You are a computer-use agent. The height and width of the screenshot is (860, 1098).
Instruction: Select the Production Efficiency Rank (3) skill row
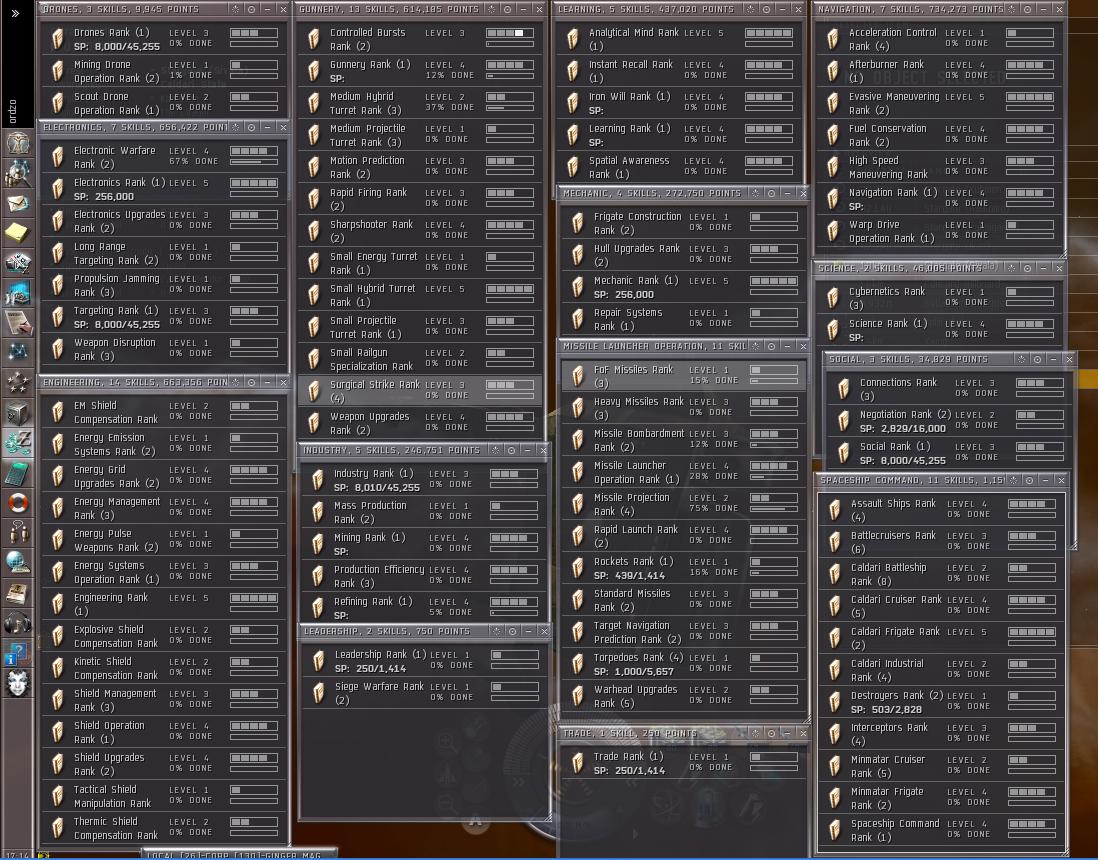tap(424, 576)
